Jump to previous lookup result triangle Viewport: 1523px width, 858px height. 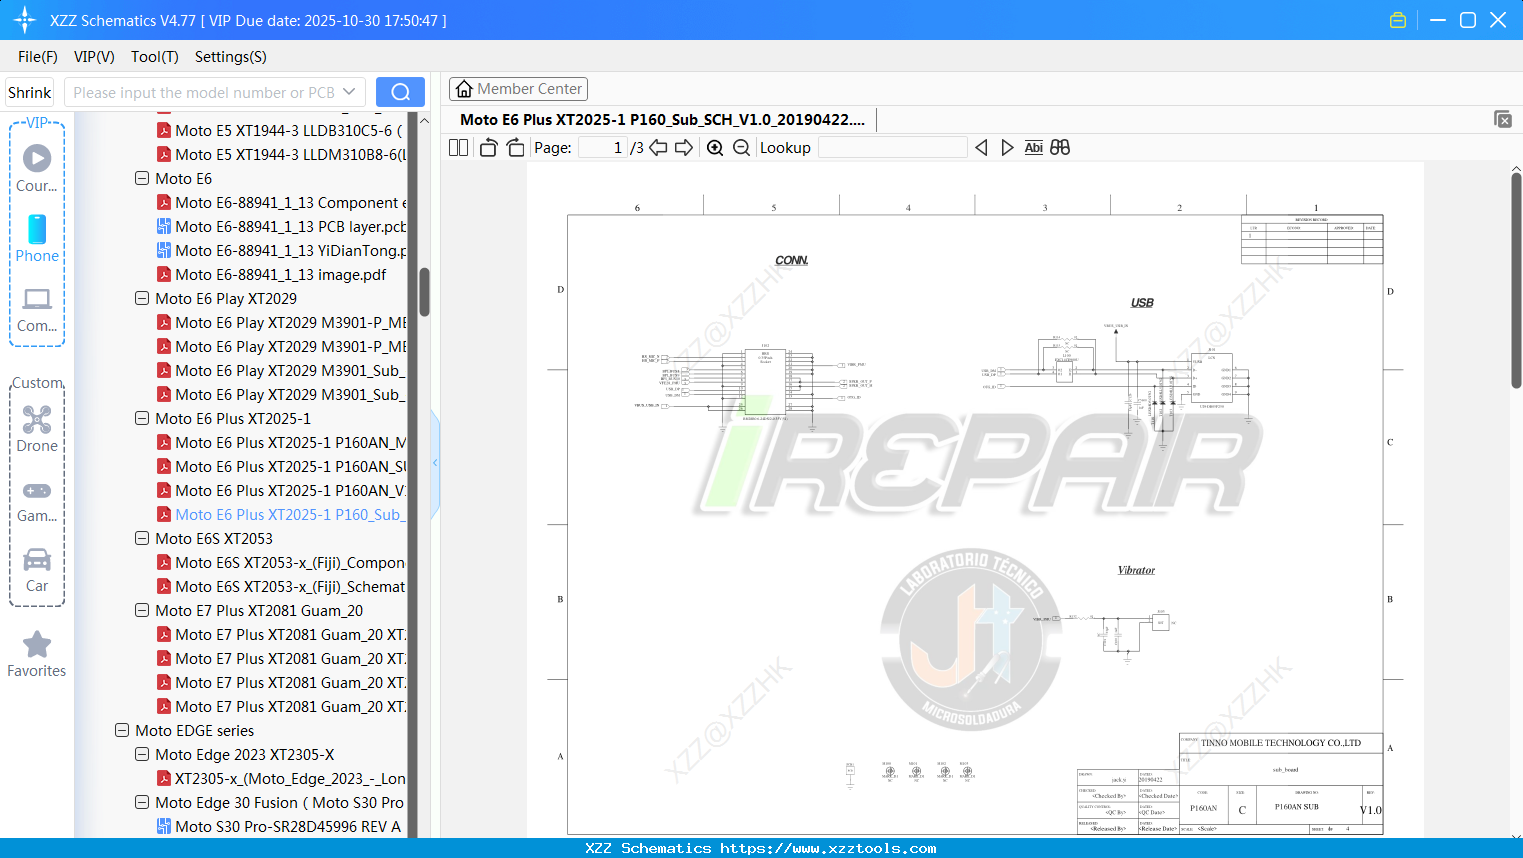(x=981, y=148)
